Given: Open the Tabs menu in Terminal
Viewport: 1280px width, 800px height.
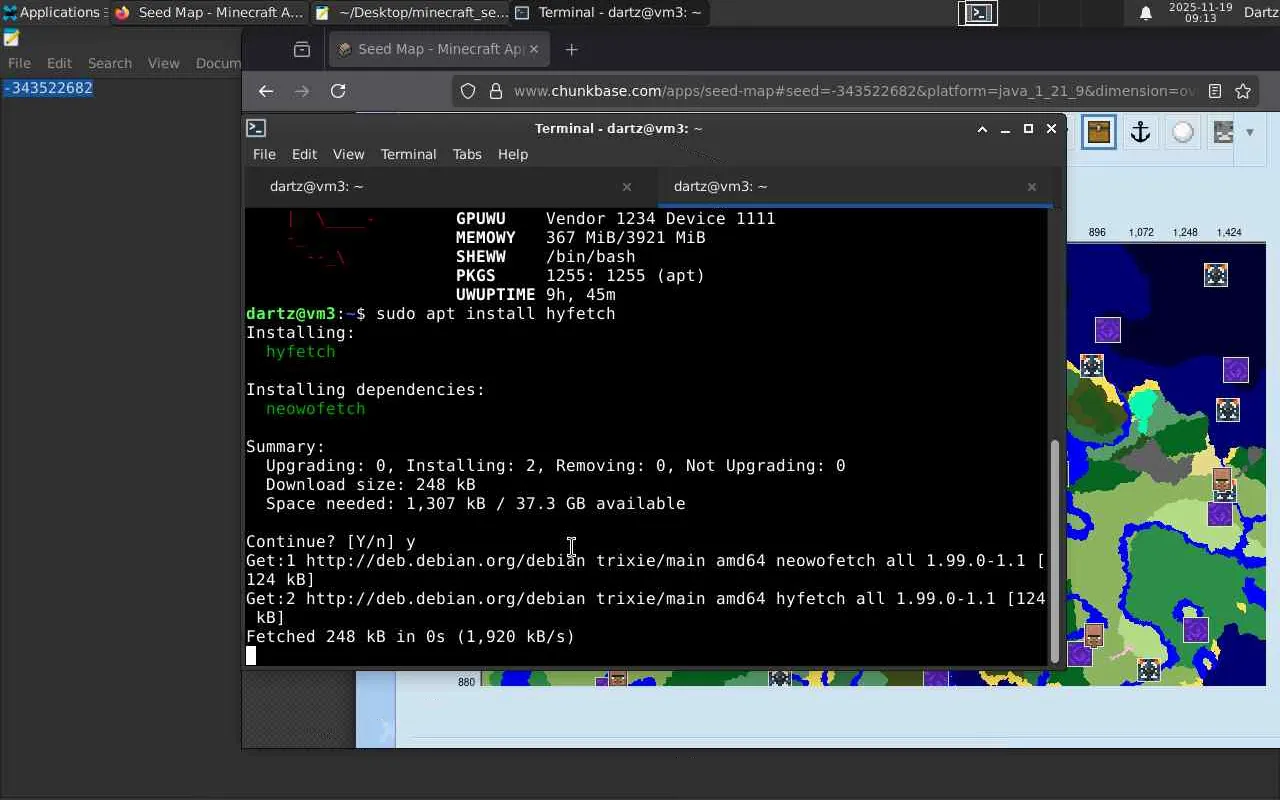Looking at the screenshot, I should (x=467, y=154).
